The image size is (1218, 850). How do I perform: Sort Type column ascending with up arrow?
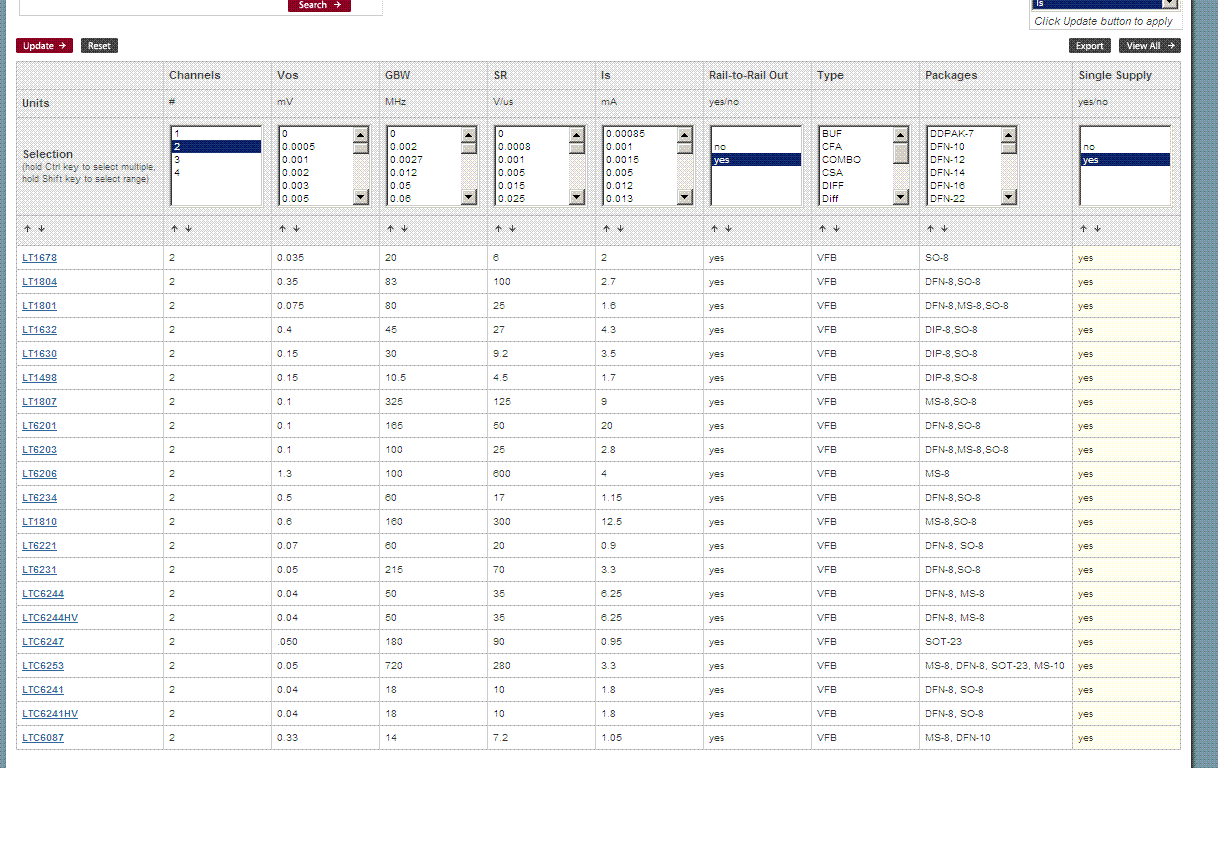(822, 229)
